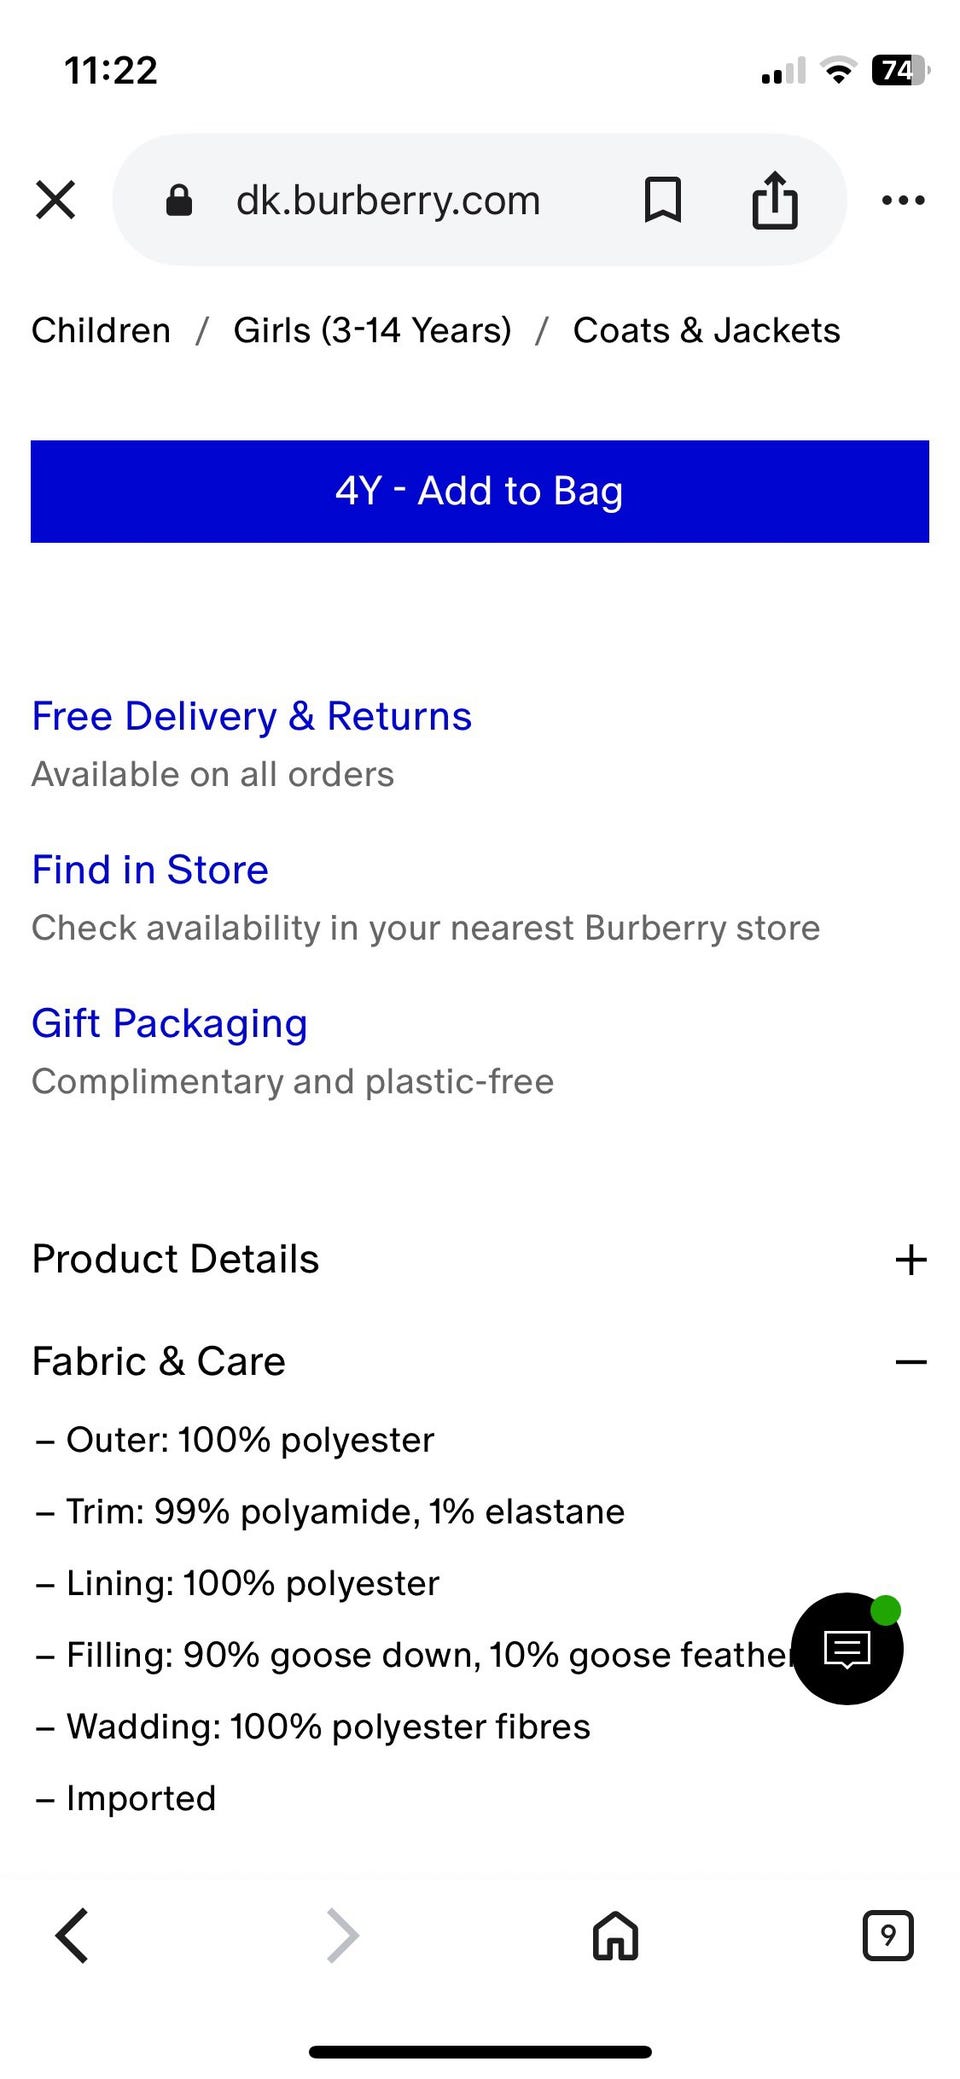Image resolution: width=960 pixels, height=2079 pixels.
Task: Open the tabs switcher showing 9
Action: (x=887, y=1935)
